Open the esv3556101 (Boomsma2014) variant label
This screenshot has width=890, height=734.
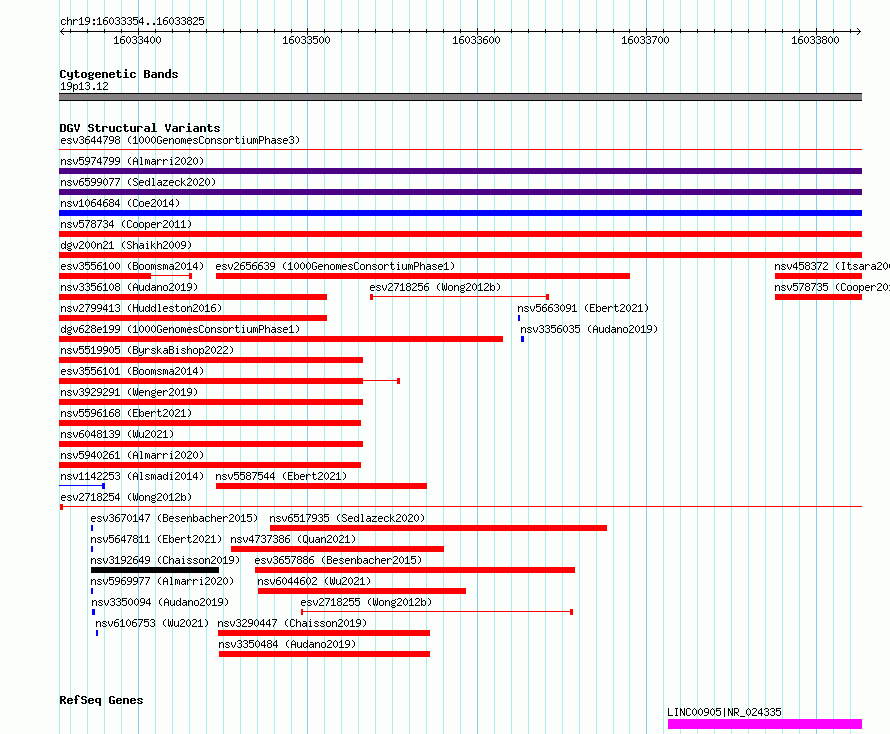click(x=132, y=371)
